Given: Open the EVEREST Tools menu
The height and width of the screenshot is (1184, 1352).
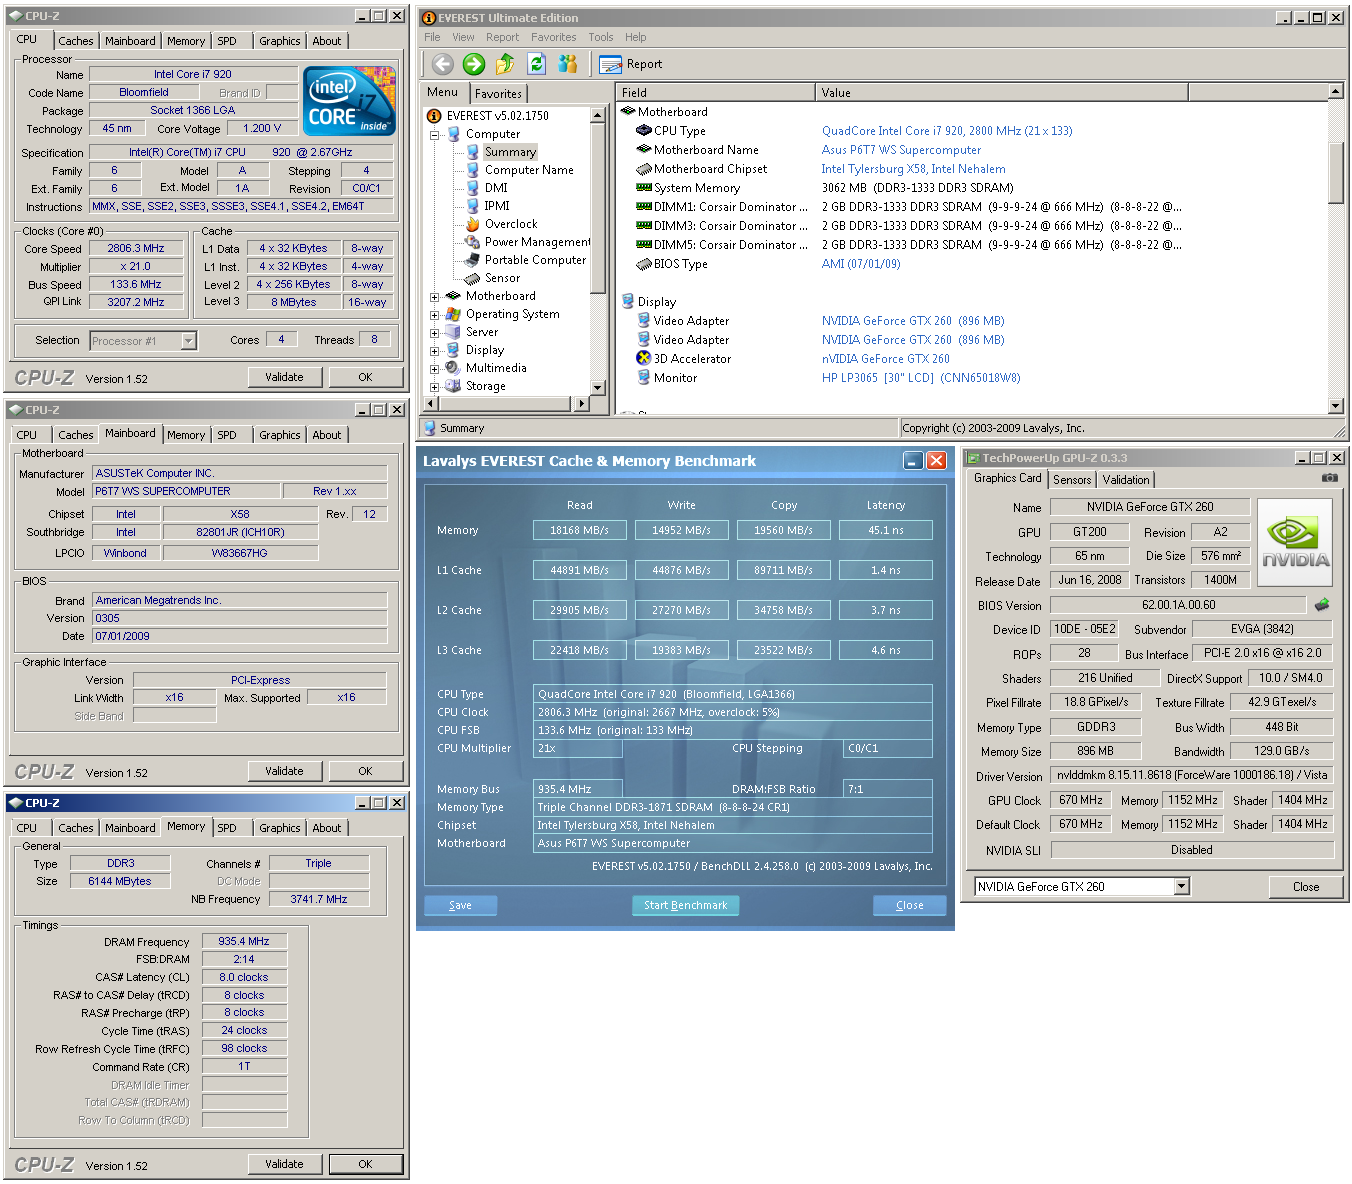Looking at the screenshot, I should [x=601, y=37].
